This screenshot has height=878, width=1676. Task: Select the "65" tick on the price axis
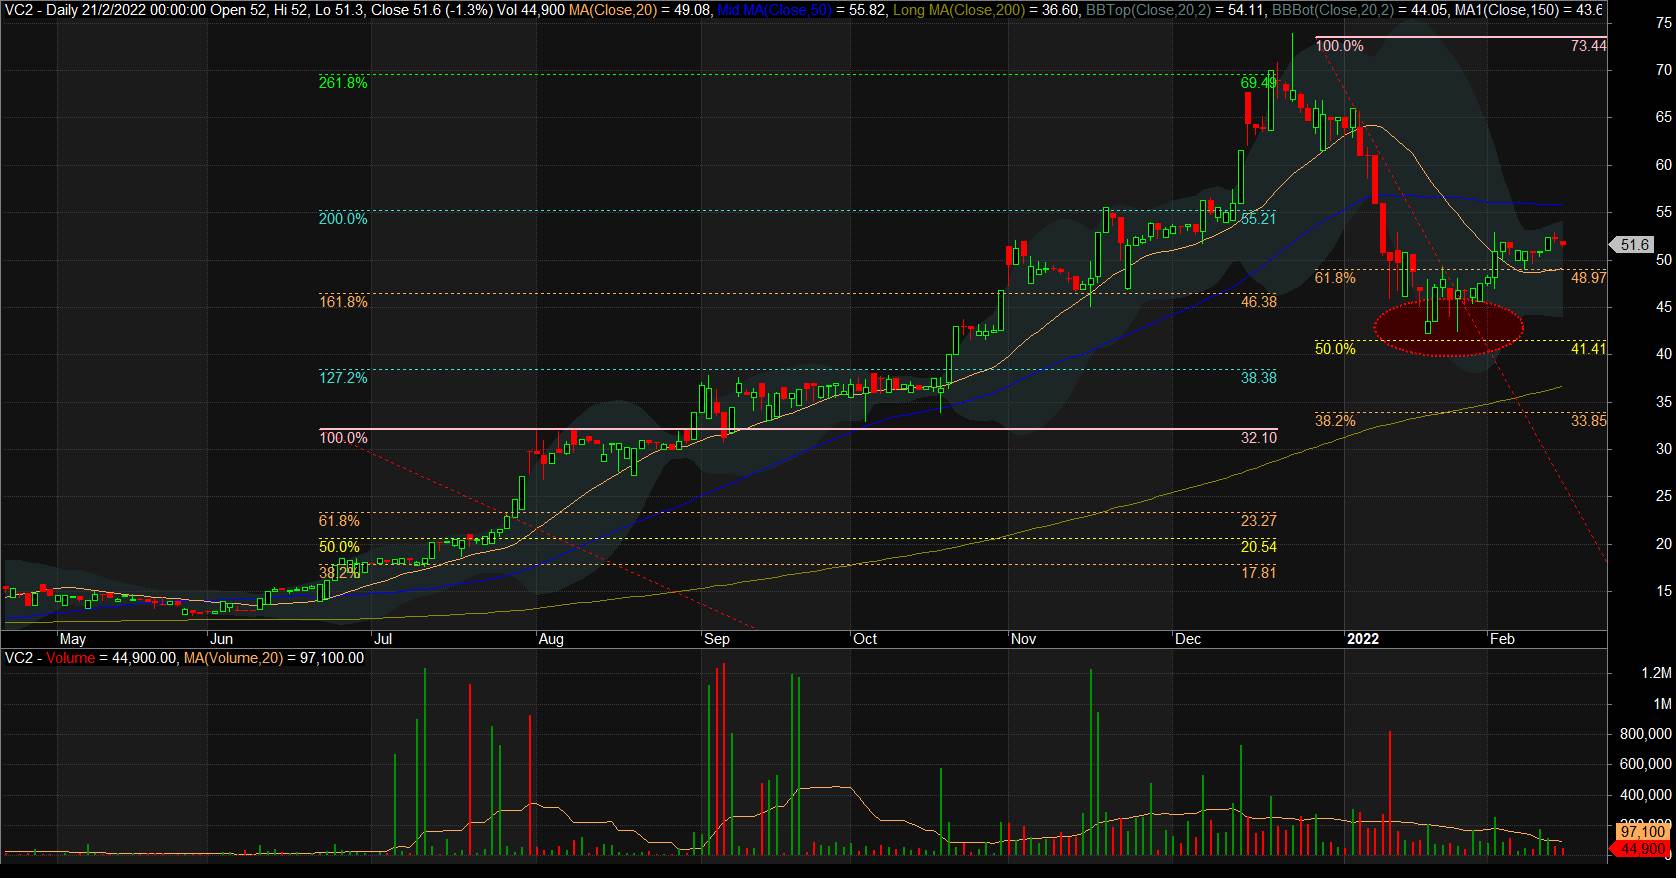click(x=1665, y=117)
